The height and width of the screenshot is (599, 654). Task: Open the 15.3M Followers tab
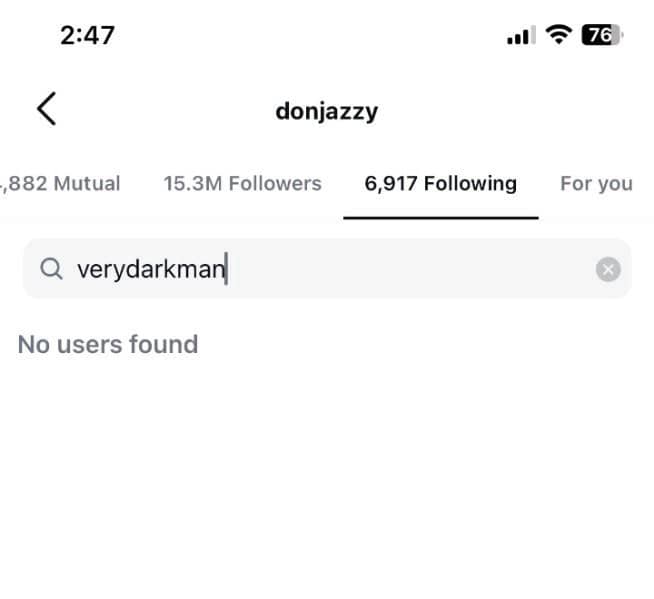pyautogui.click(x=242, y=184)
